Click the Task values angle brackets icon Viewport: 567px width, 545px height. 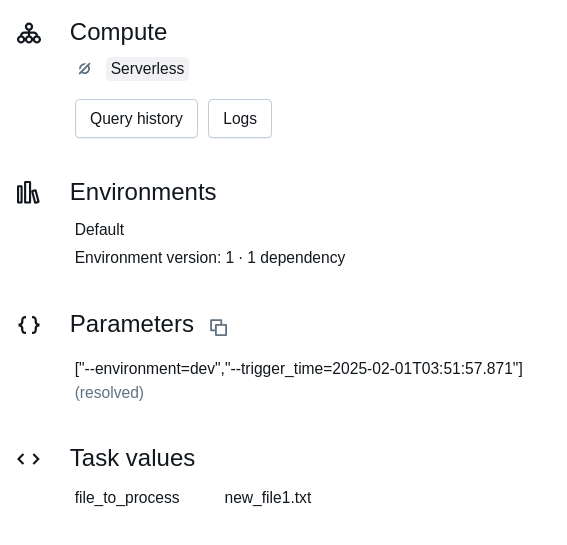(29, 459)
